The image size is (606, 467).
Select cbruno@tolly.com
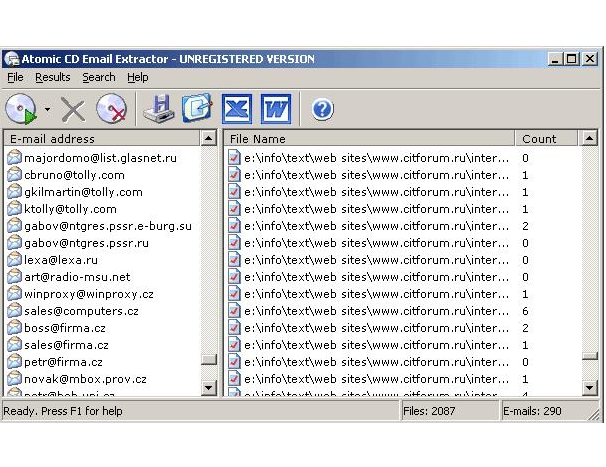74,175
